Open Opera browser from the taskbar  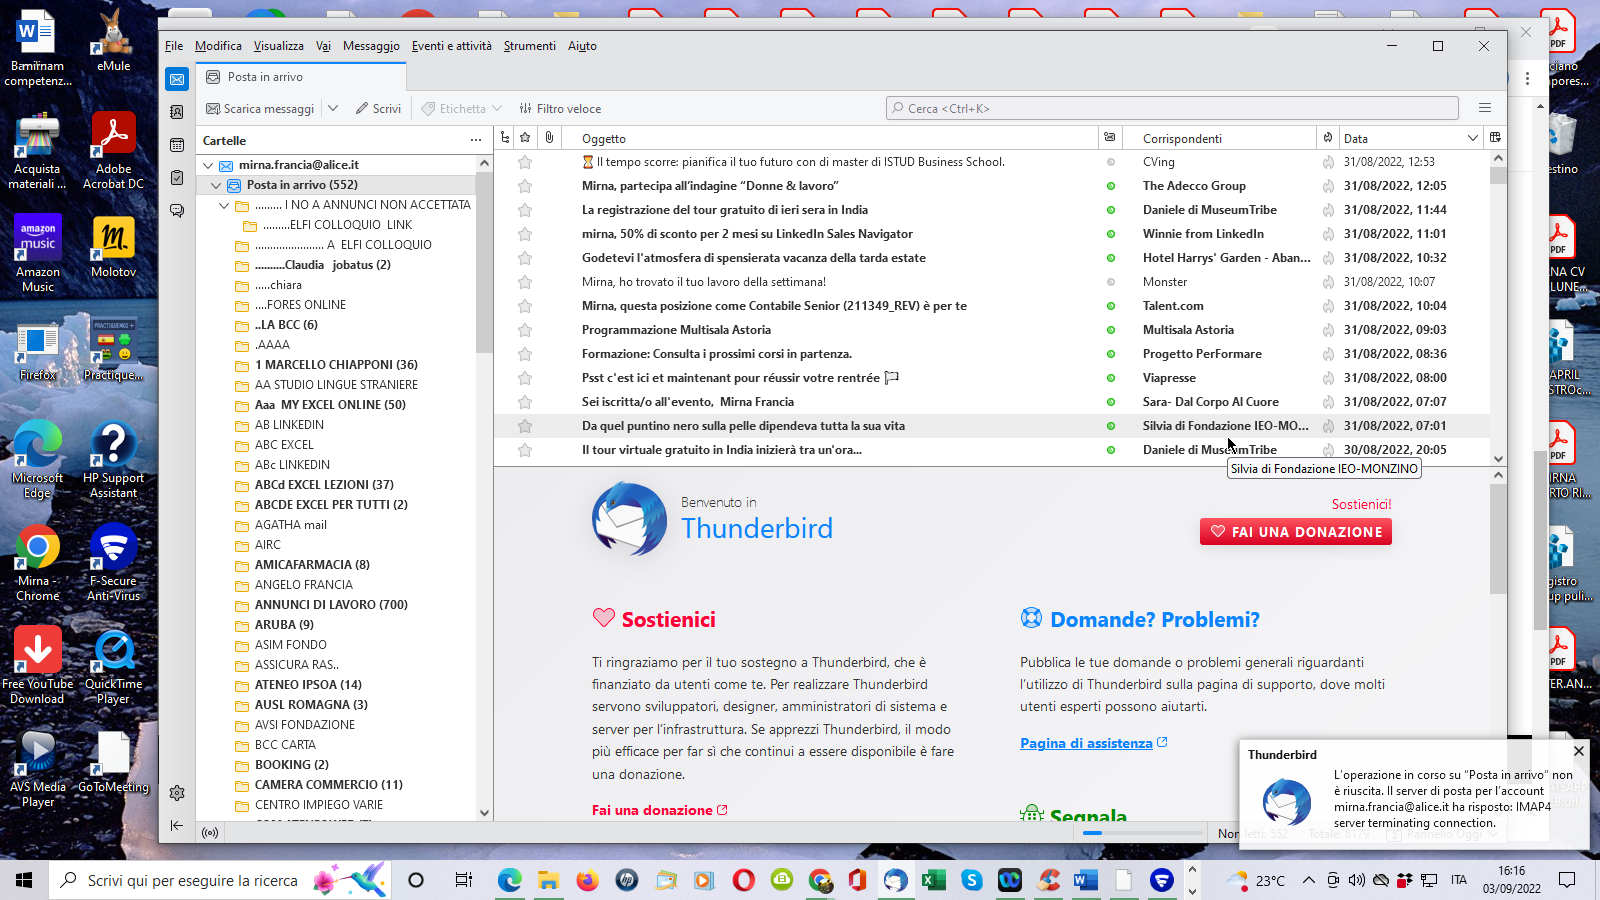(743, 880)
